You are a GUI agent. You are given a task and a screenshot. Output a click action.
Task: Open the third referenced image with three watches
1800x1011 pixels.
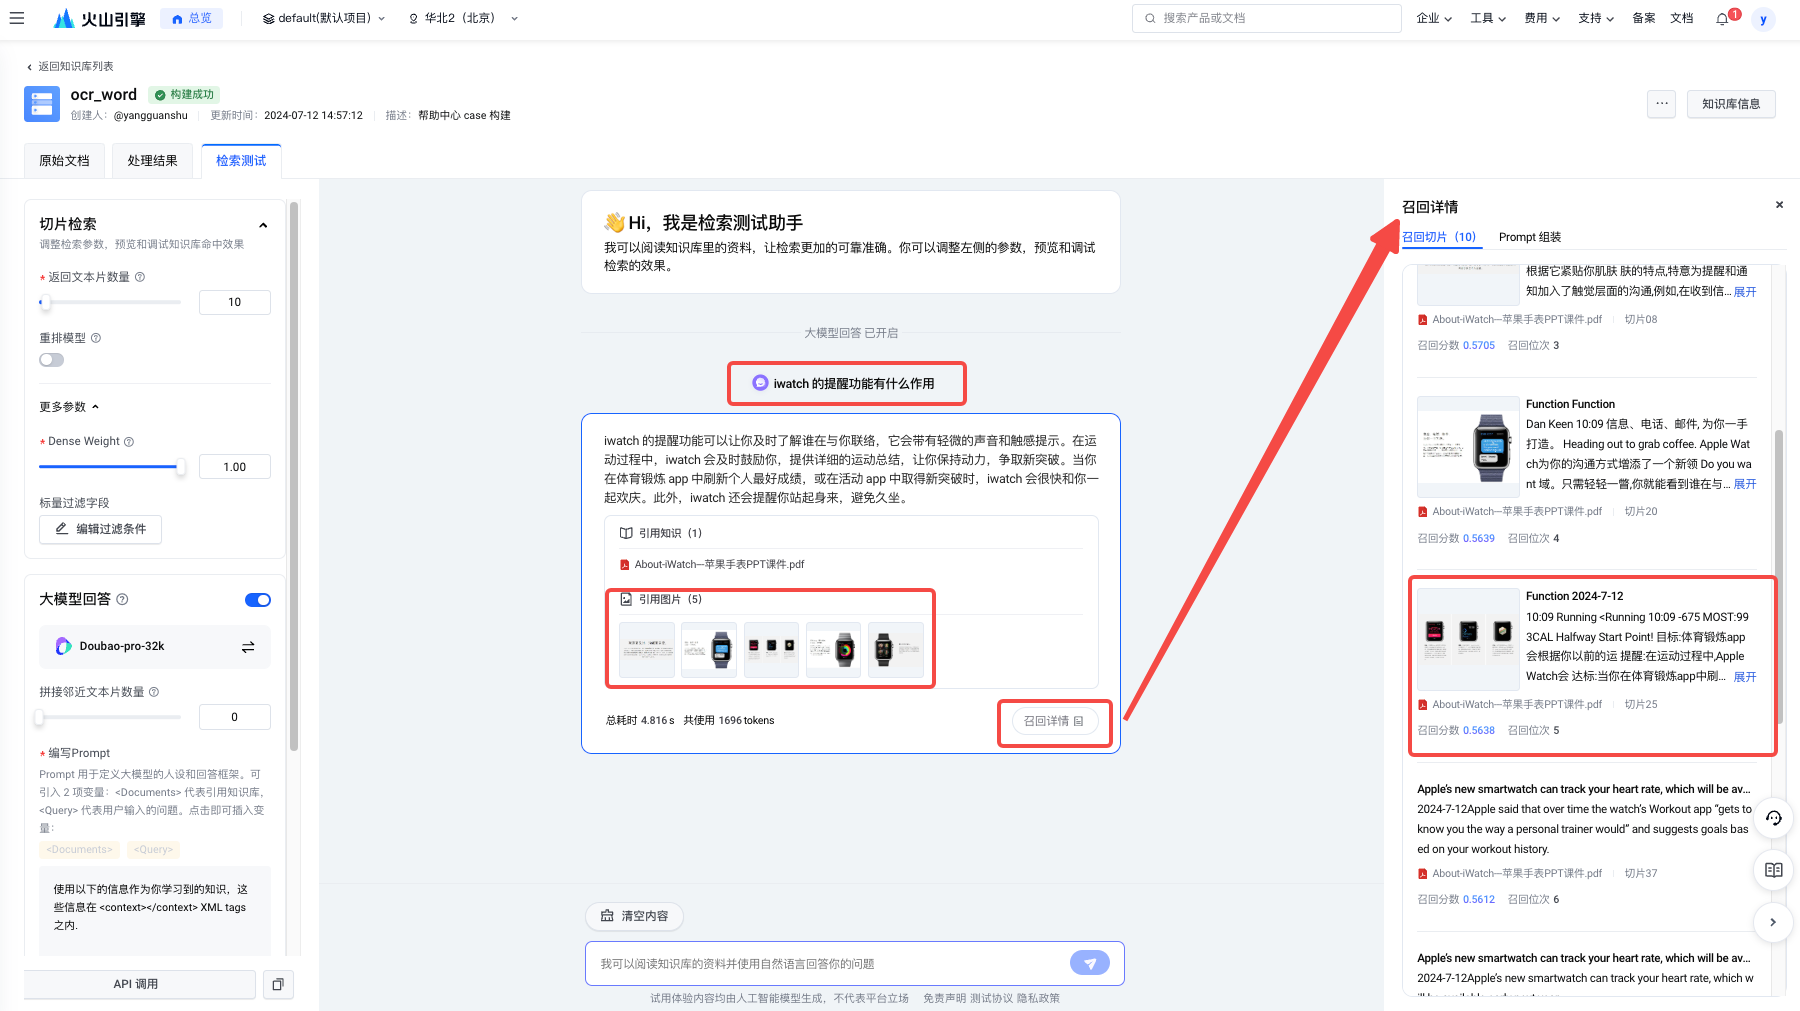point(771,650)
